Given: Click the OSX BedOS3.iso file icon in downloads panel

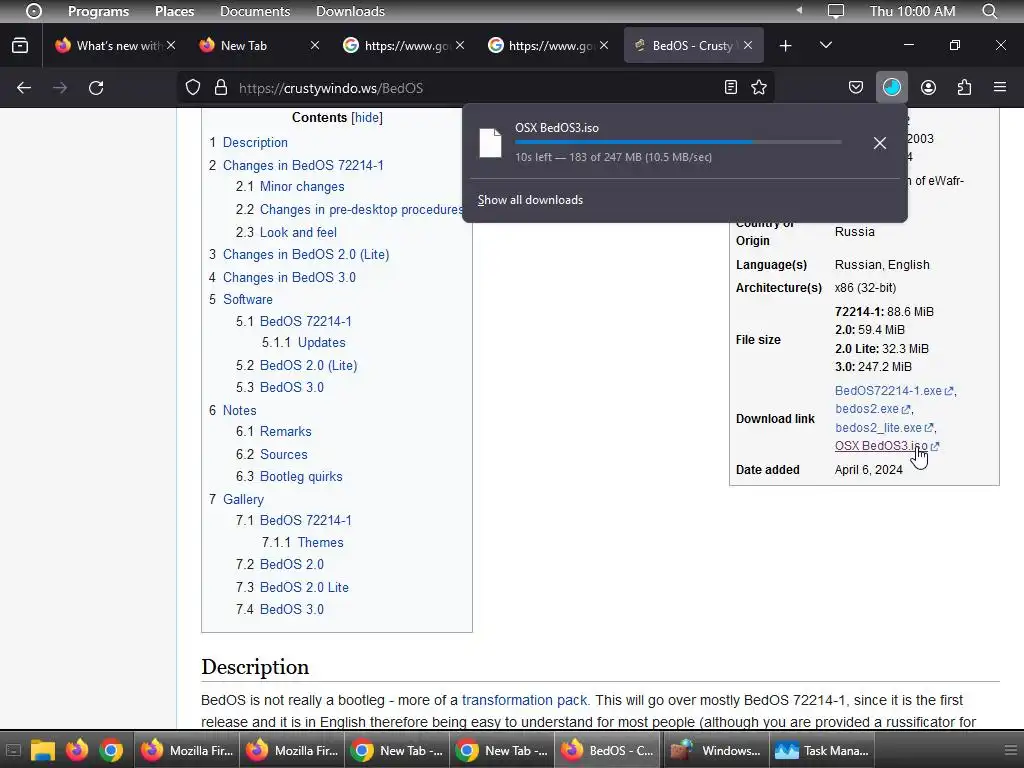Looking at the screenshot, I should point(490,143).
